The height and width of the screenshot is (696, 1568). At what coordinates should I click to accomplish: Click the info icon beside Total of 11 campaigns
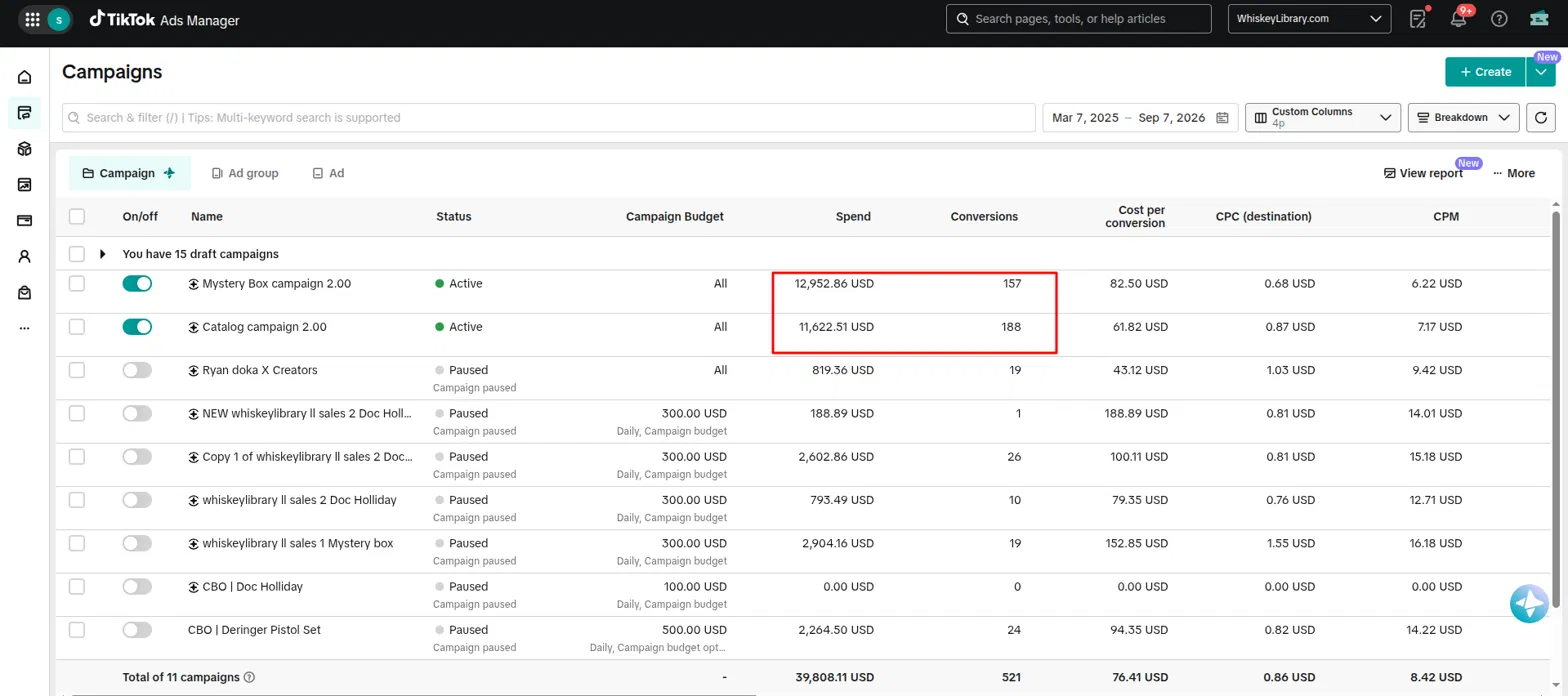click(250, 677)
